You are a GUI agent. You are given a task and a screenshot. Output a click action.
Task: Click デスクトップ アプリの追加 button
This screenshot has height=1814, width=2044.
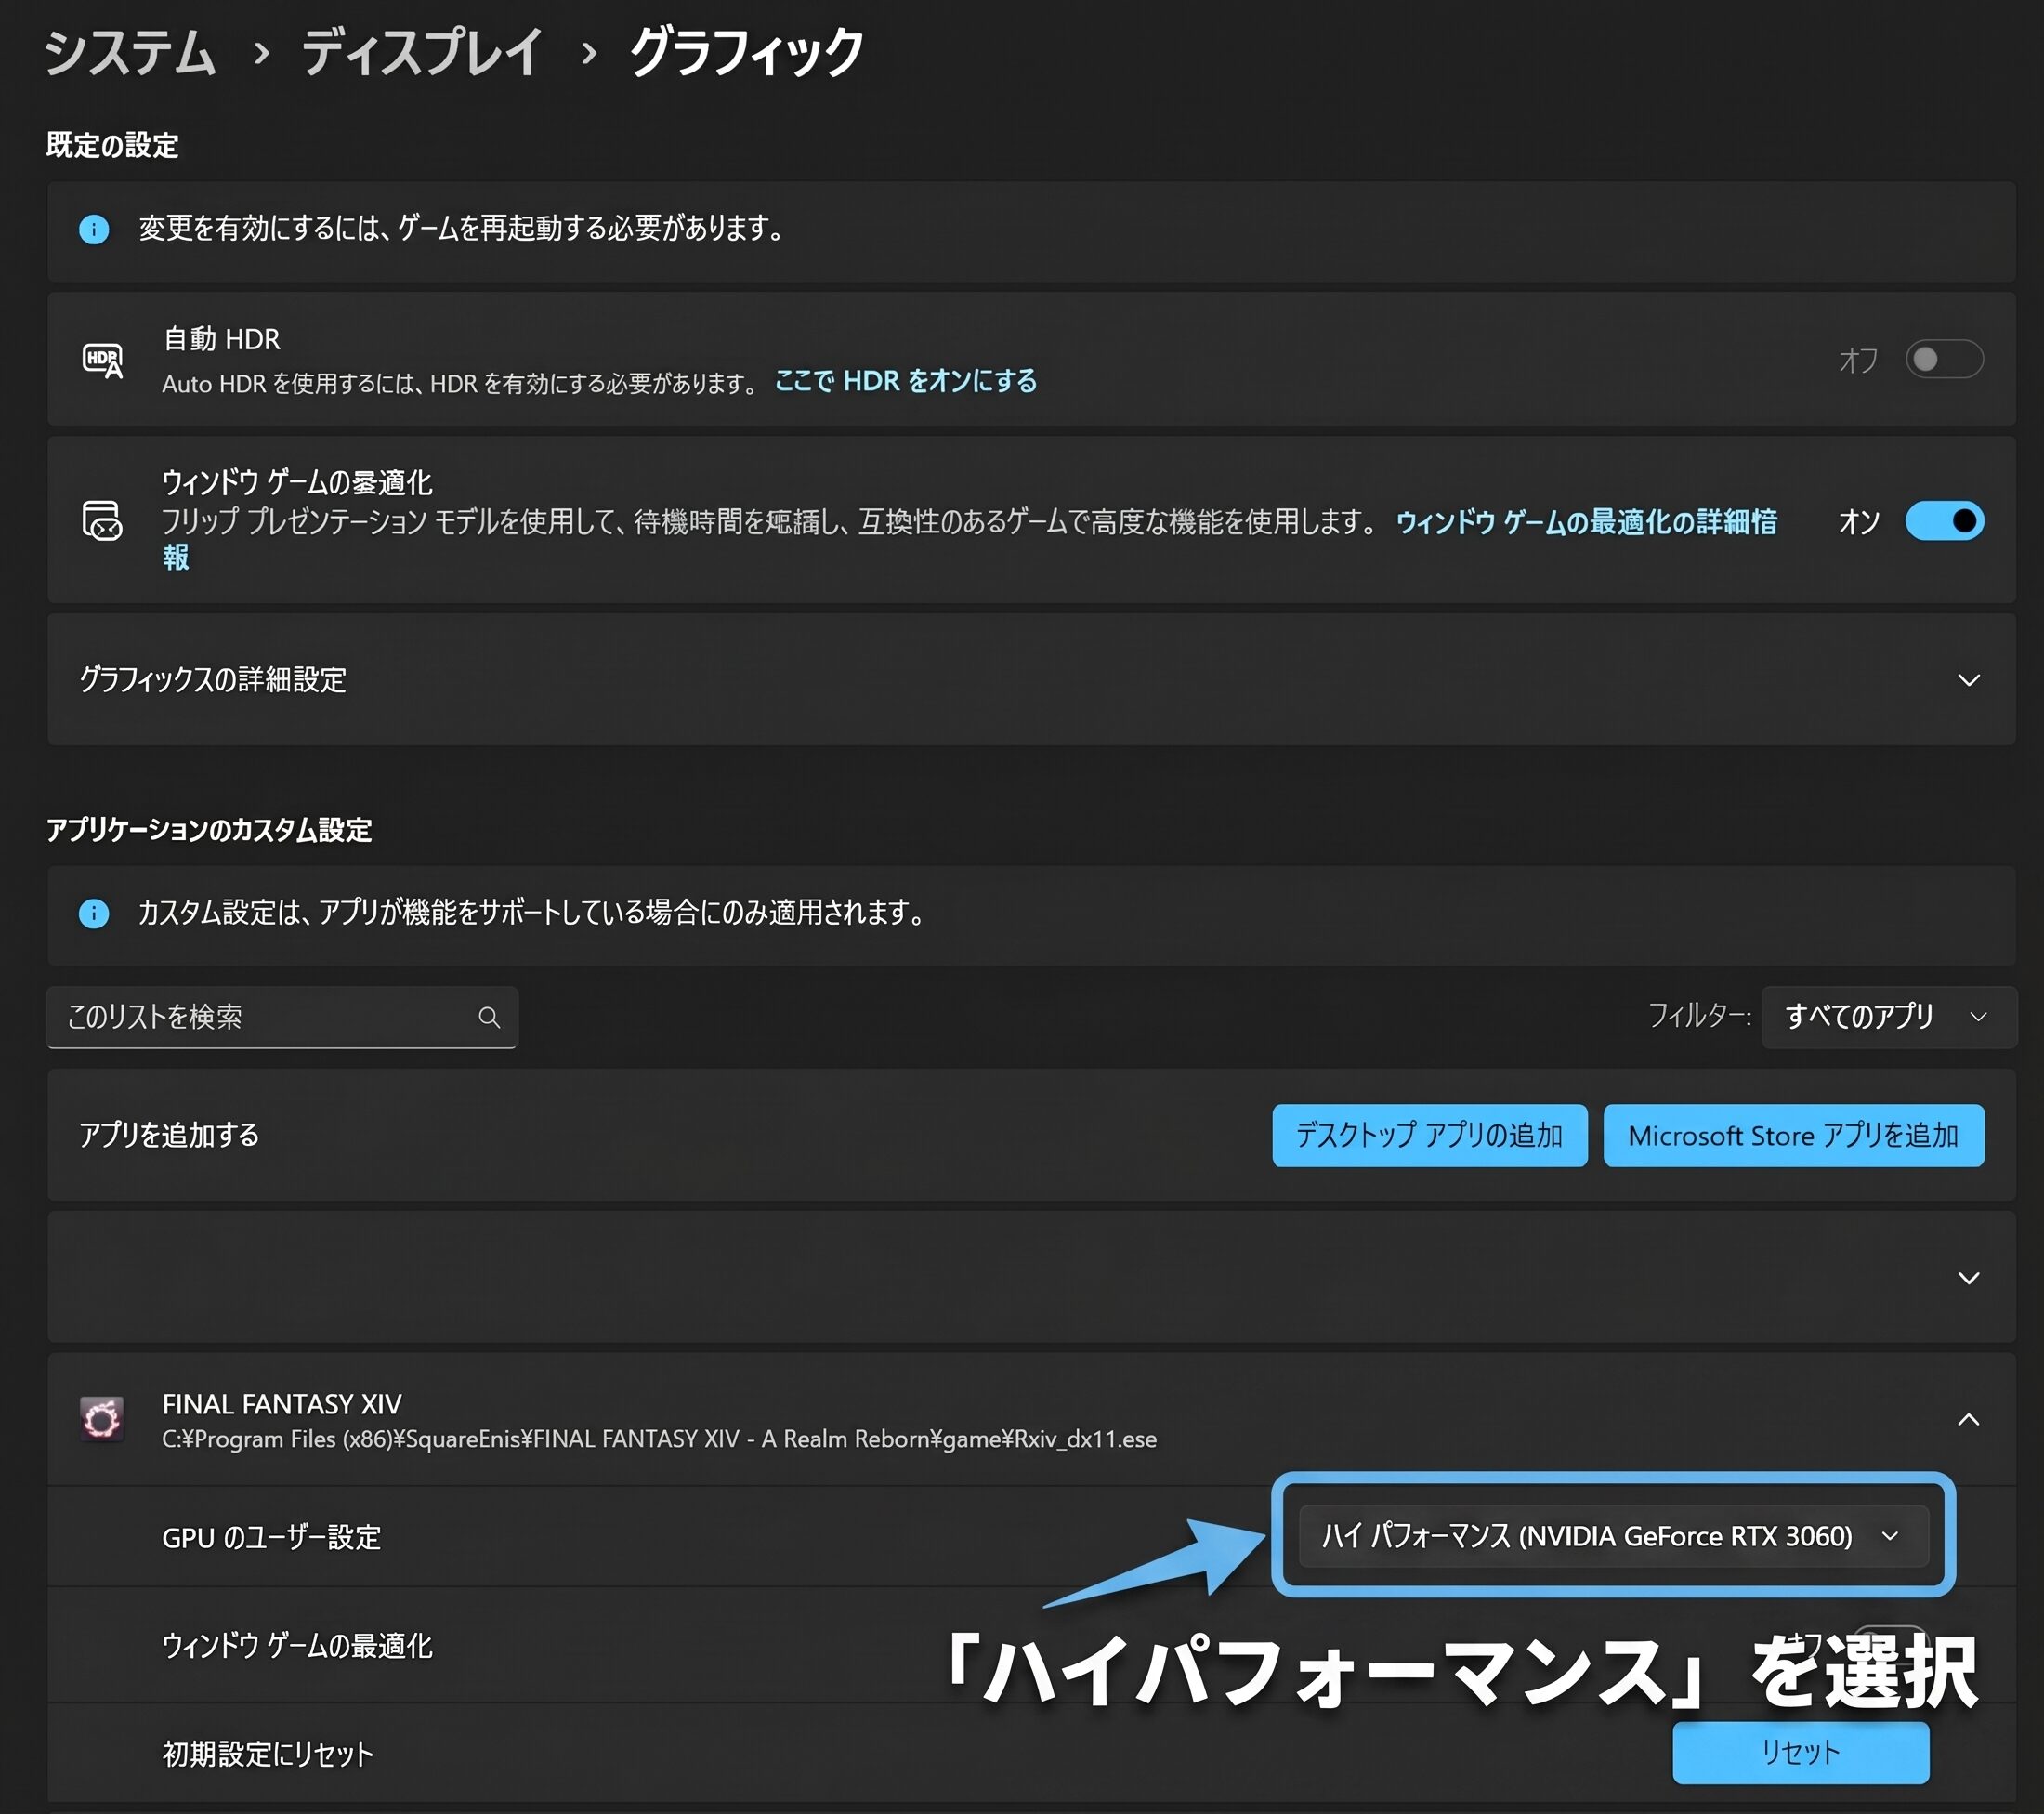coord(1430,1135)
